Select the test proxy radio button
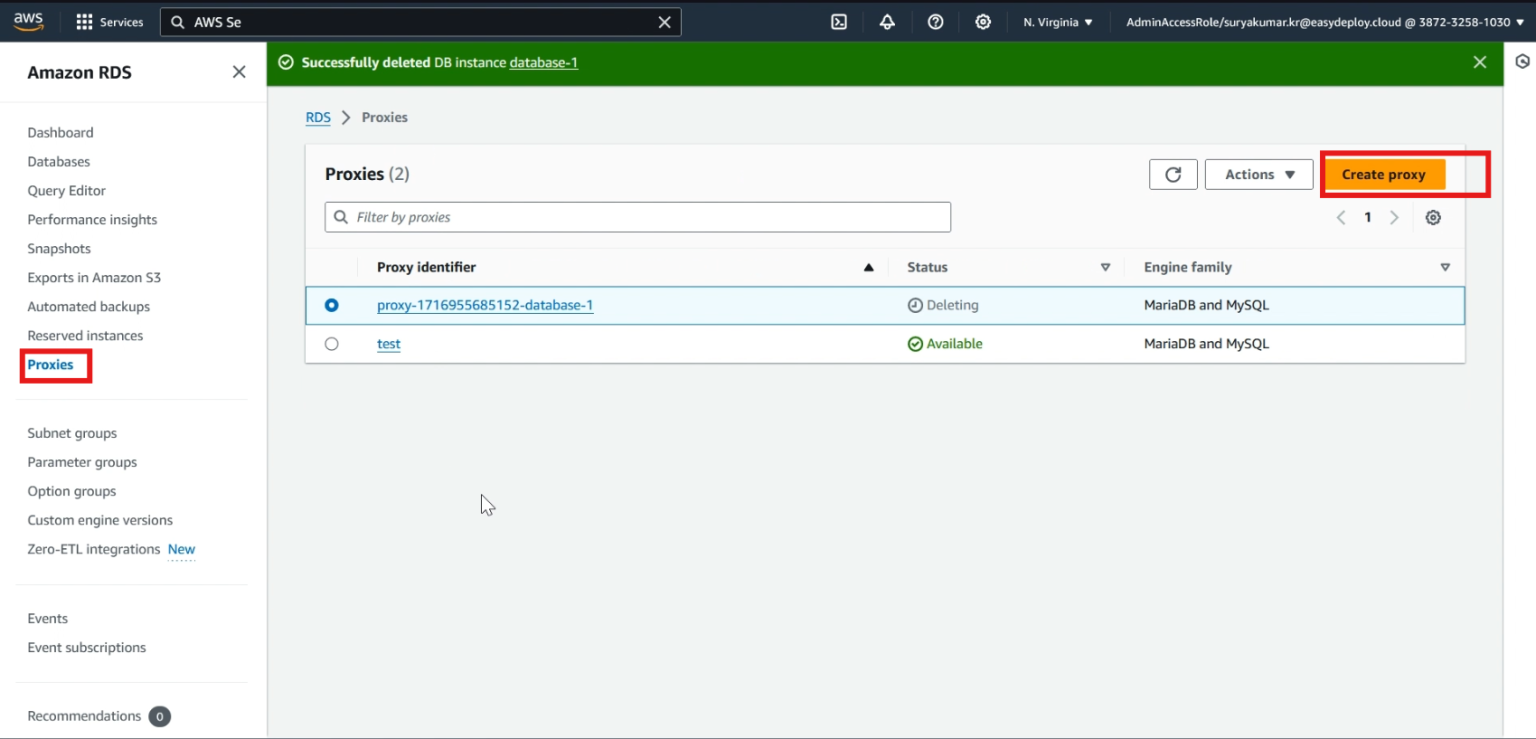This screenshot has height=739, width=1536. [332, 343]
